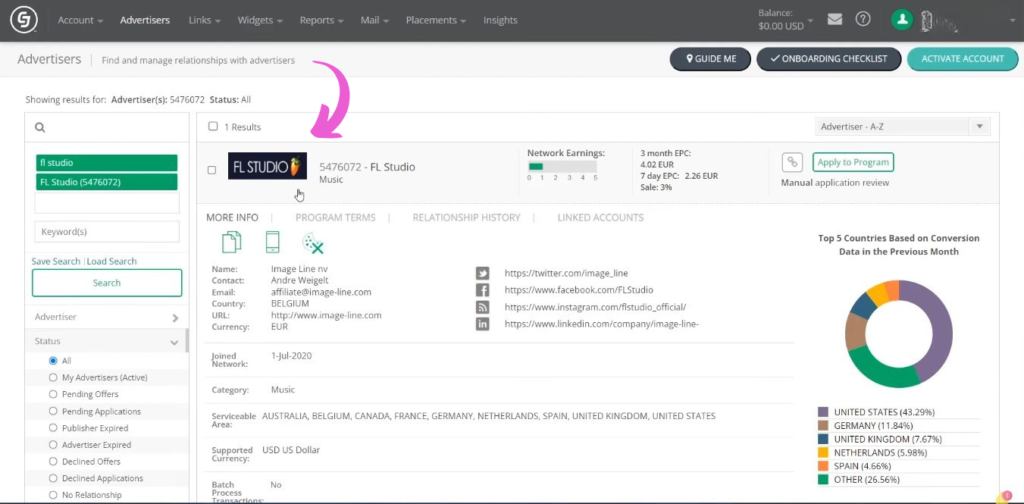Image resolution: width=1024 pixels, height=504 pixels.
Task: Open the help question mark icon
Action: click(863, 20)
